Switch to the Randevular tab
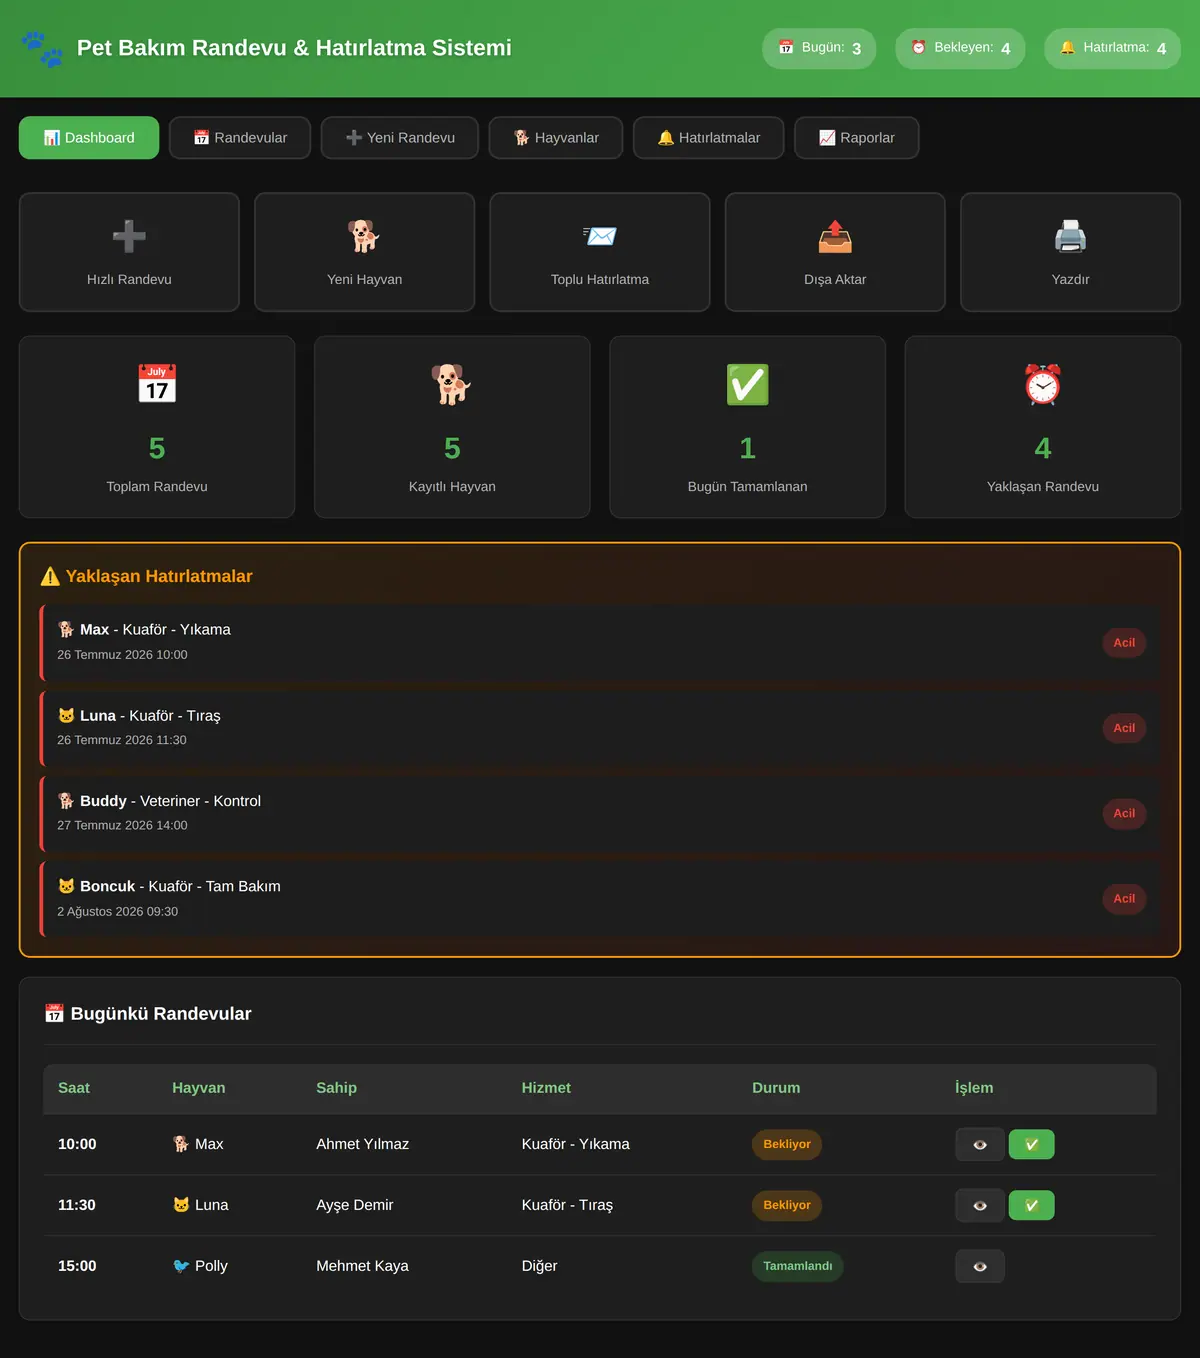This screenshot has width=1200, height=1358. [x=240, y=138]
